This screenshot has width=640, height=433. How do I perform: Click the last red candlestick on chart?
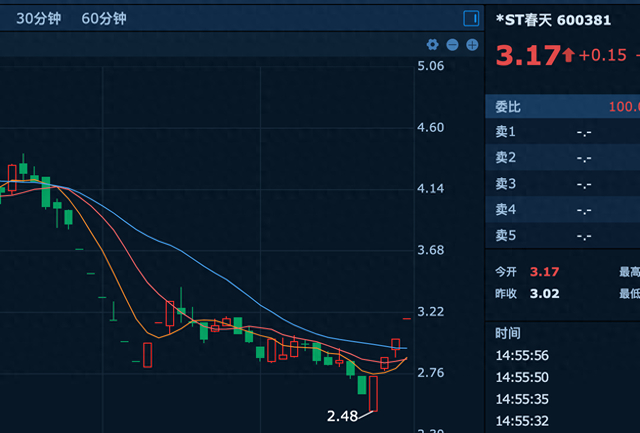click(x=396, y=345)
